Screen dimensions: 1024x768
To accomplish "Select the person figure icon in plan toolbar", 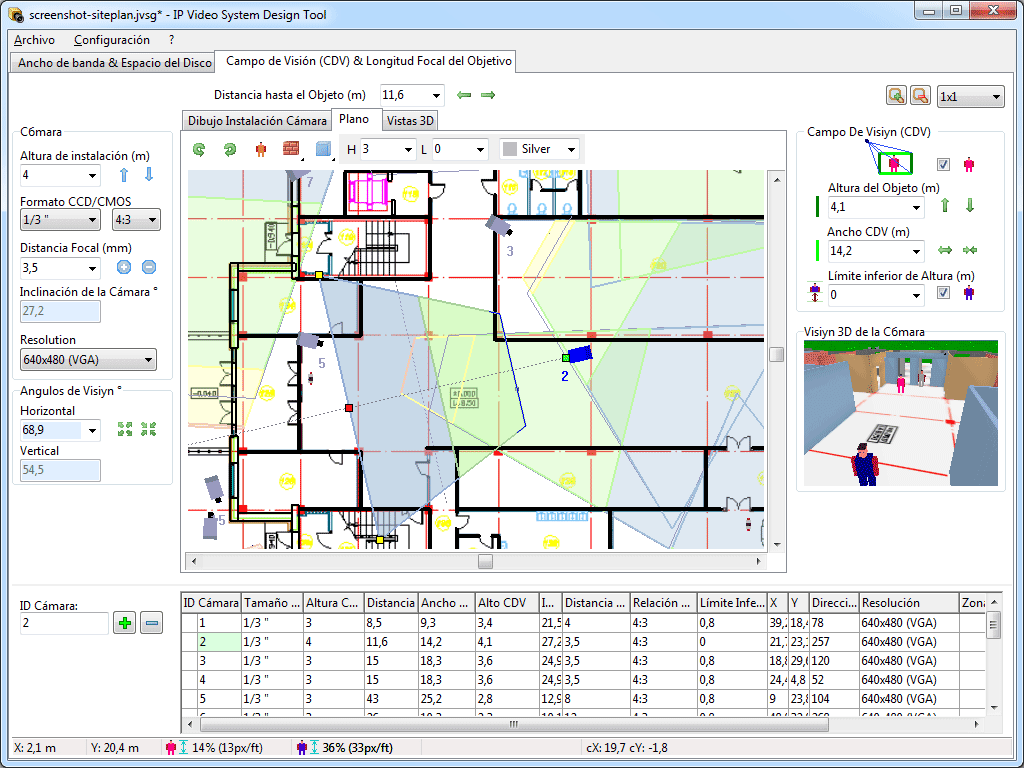I will click(x=261, y=148).
